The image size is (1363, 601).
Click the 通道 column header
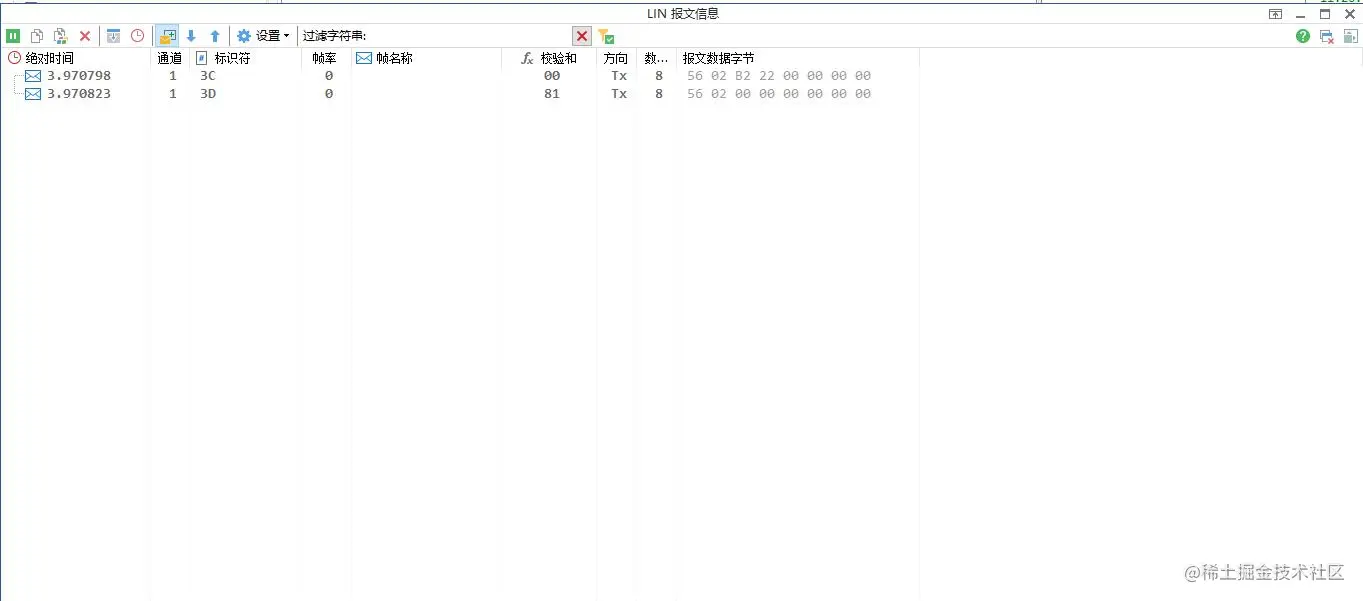[x=169, y=58]
